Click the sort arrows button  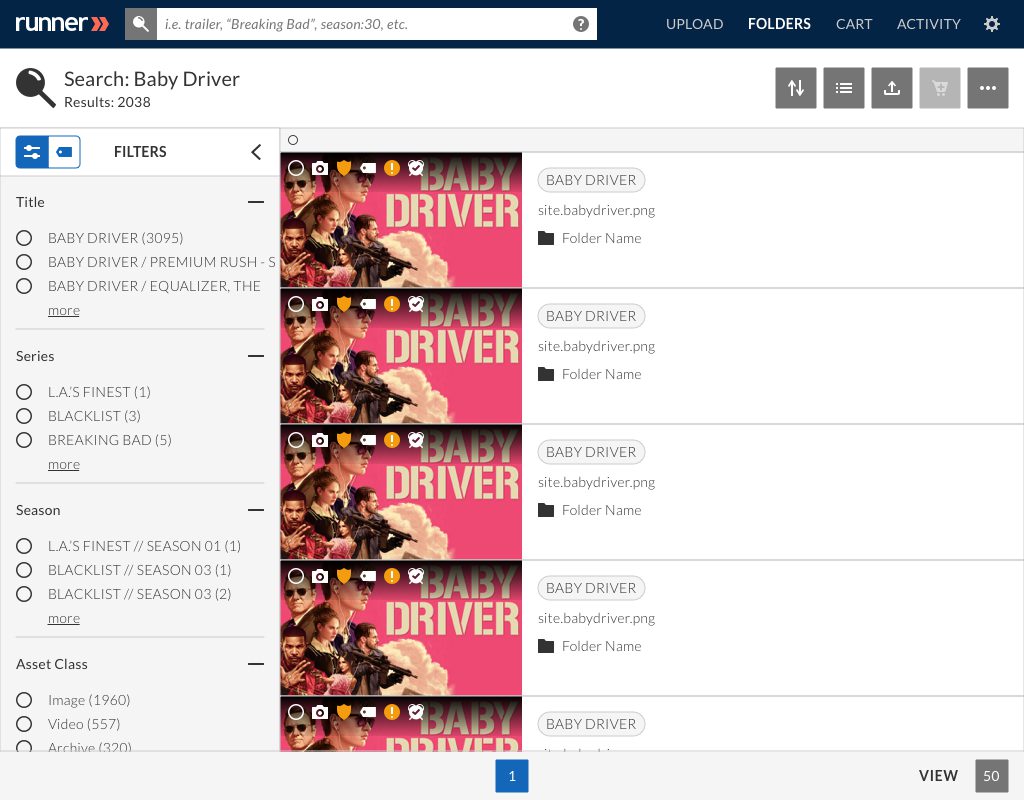[795, 88]
